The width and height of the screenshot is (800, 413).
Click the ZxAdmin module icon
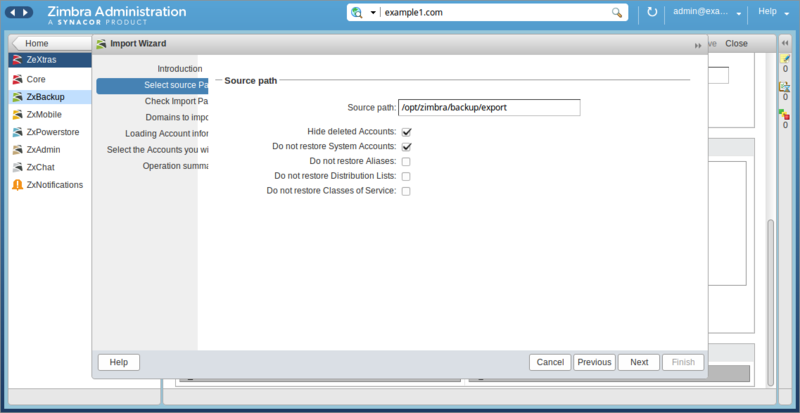(18, 150)
